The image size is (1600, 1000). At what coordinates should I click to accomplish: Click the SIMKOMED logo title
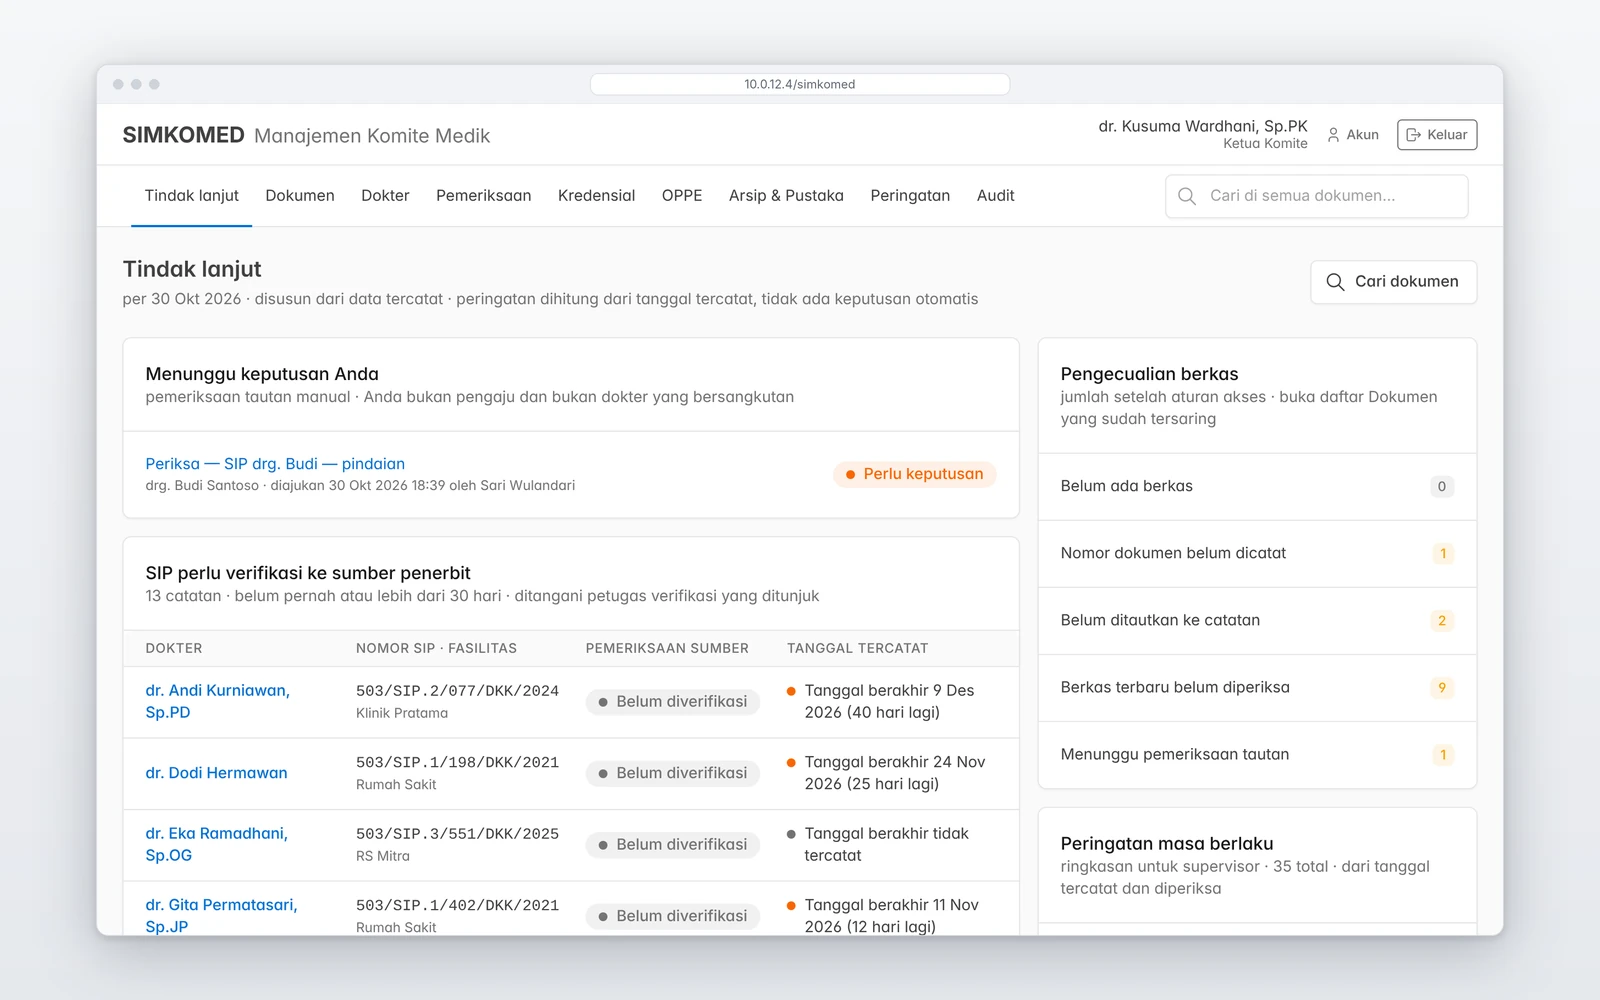183,135
